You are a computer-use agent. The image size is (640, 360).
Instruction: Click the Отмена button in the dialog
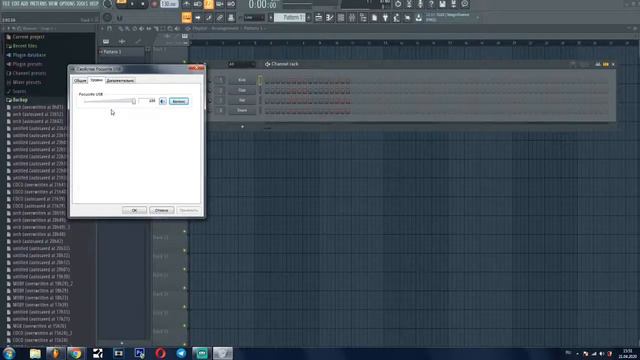pos(162,210)
